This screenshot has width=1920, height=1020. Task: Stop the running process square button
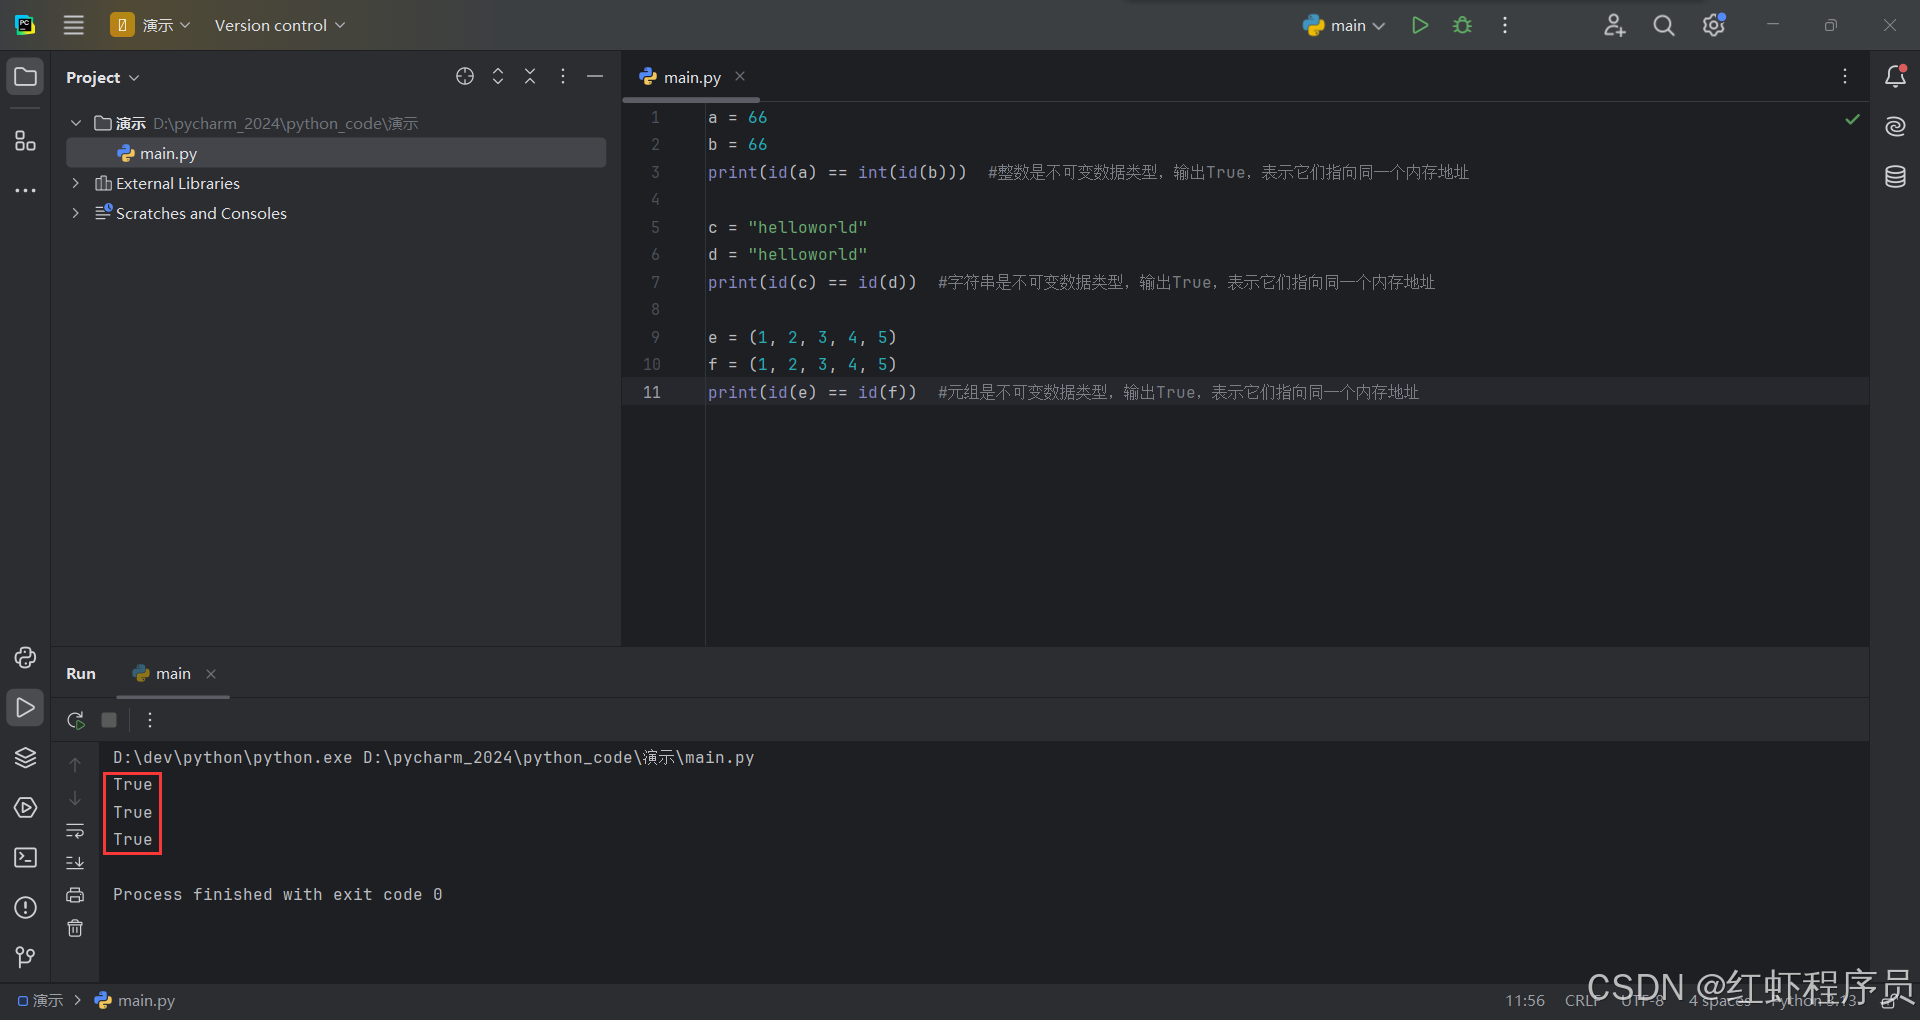(109, 720)
